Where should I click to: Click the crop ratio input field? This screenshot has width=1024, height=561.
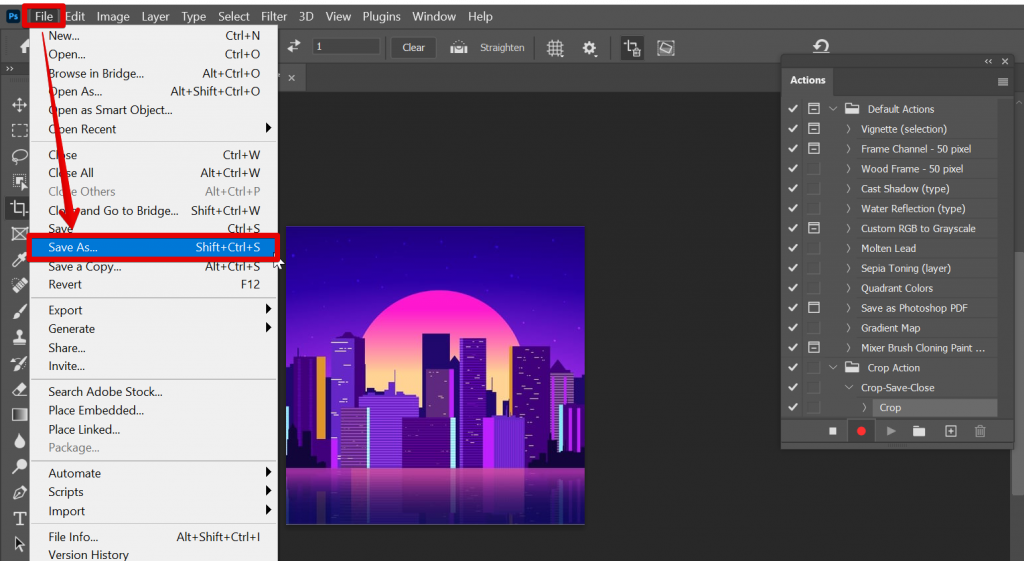click(x=346, y=47)
